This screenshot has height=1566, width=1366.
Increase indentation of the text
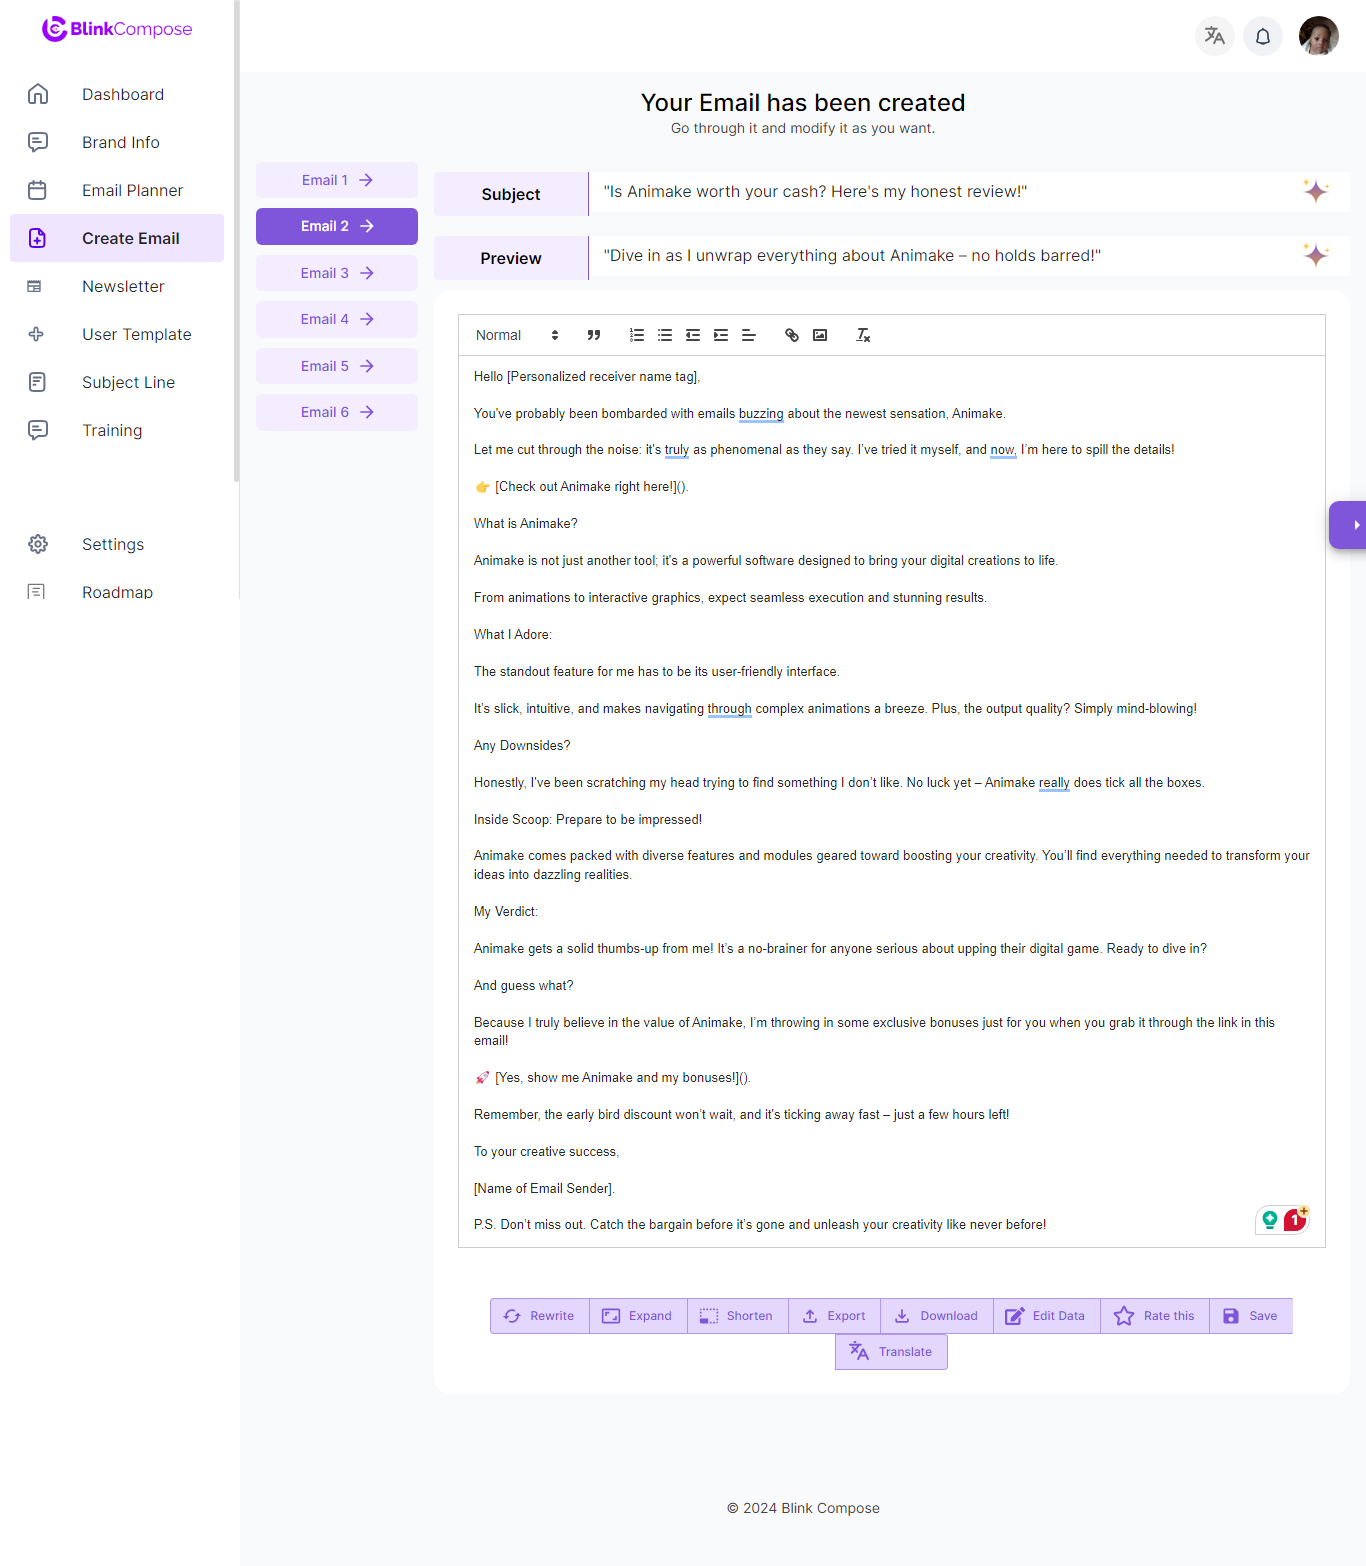click(x=721, y=335)
